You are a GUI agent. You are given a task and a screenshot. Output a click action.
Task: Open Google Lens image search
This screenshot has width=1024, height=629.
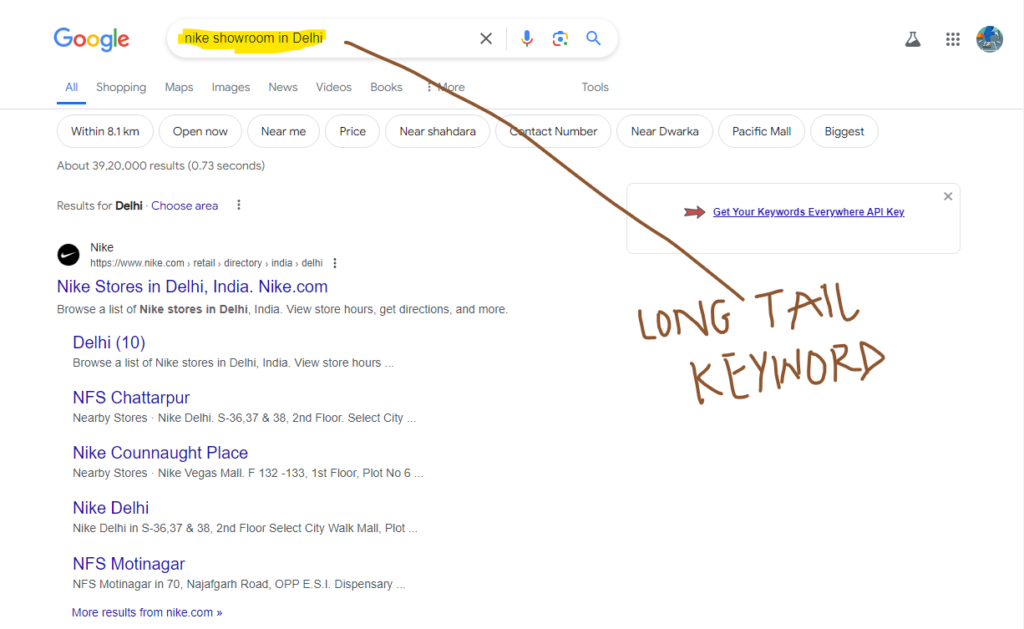tap(560, 39)
